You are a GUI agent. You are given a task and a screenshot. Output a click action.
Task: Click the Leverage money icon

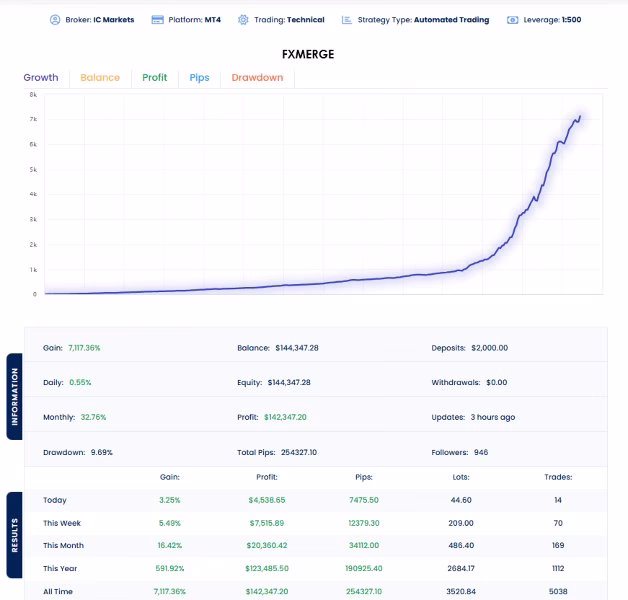pyautogui.click(x=513, y=20)
